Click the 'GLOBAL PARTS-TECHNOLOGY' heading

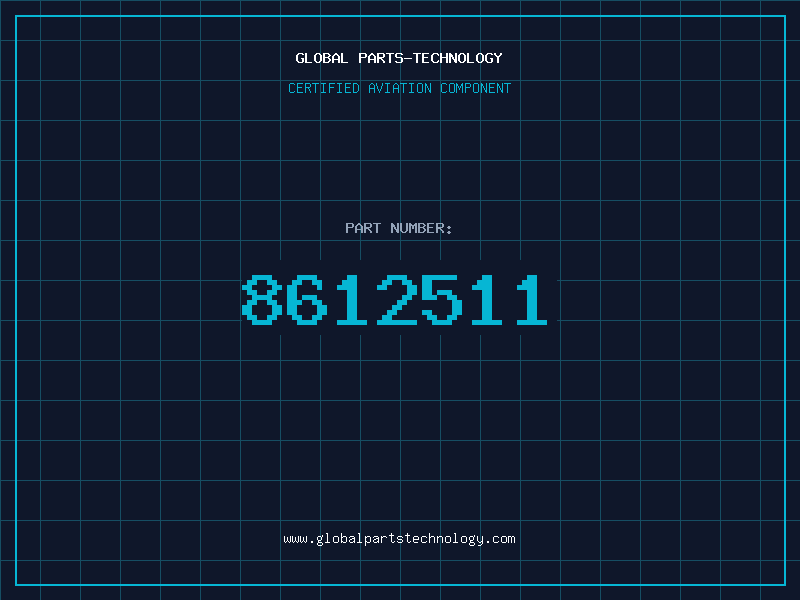pyautogui.click(x=399, y=58)
